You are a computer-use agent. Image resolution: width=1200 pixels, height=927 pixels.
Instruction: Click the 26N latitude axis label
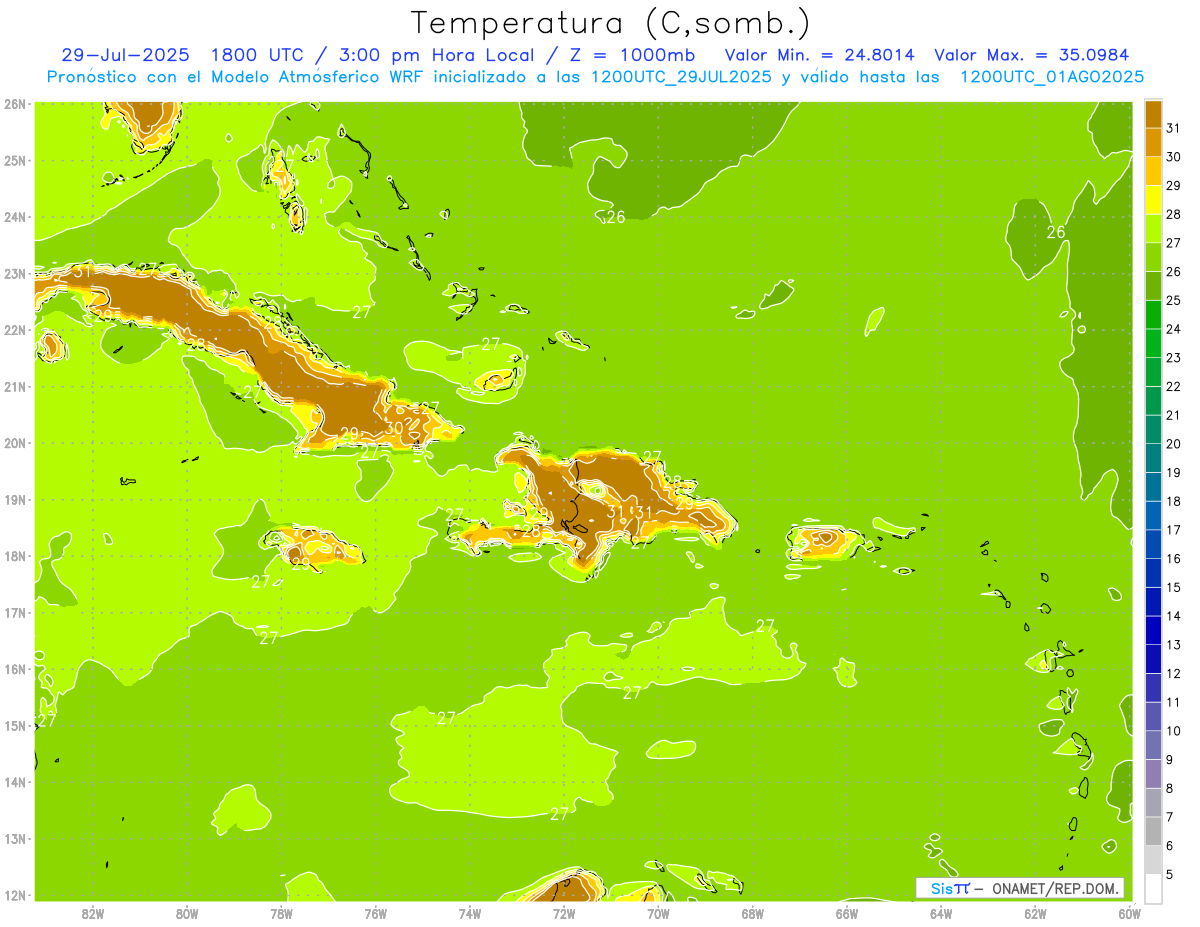point(15,104)
